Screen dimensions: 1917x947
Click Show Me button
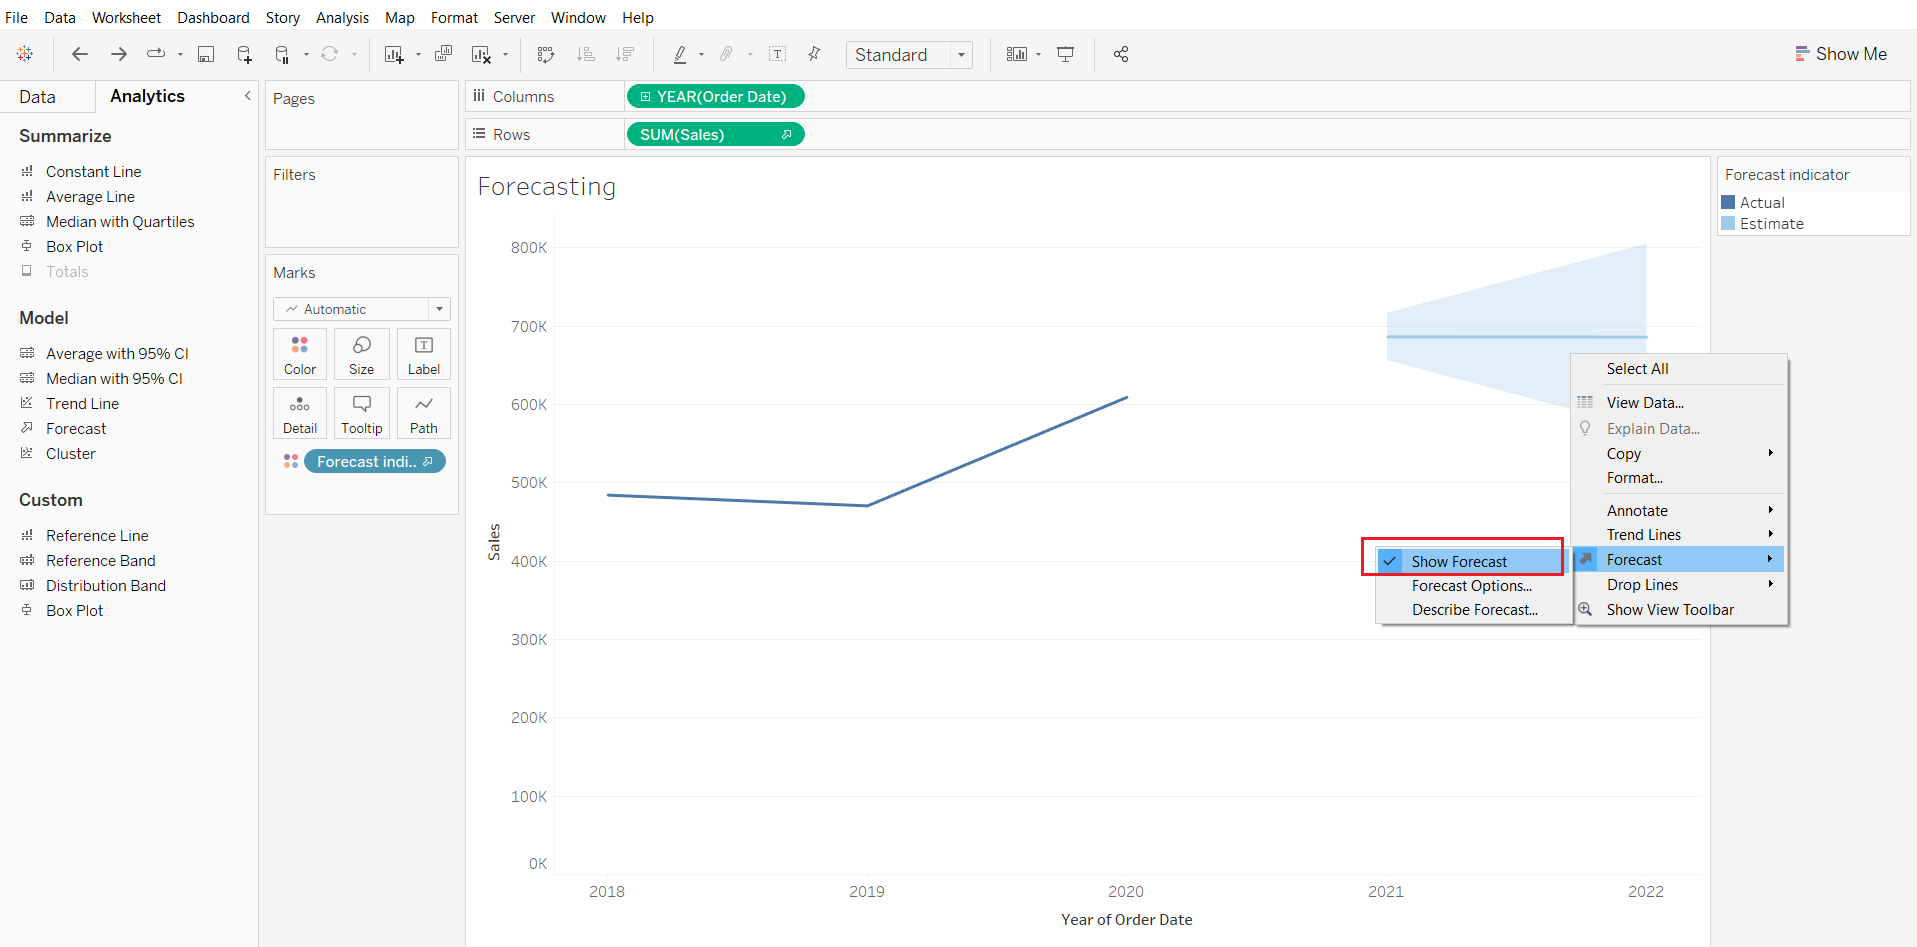[1841, 54]
